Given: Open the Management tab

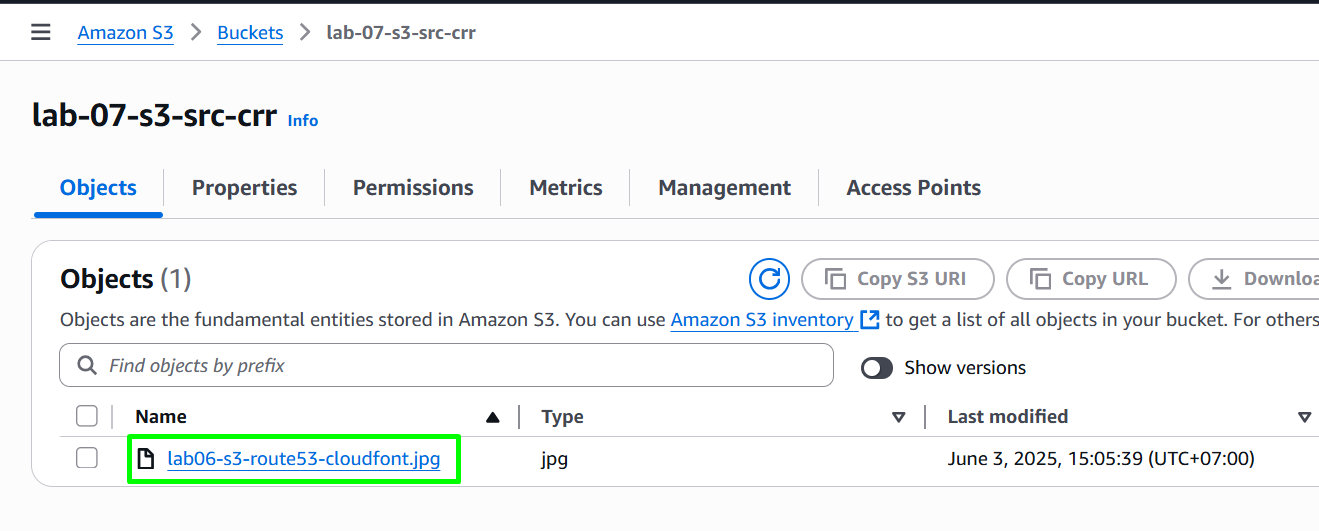Looking at the screenshot, I should click(x=724, y=188).
